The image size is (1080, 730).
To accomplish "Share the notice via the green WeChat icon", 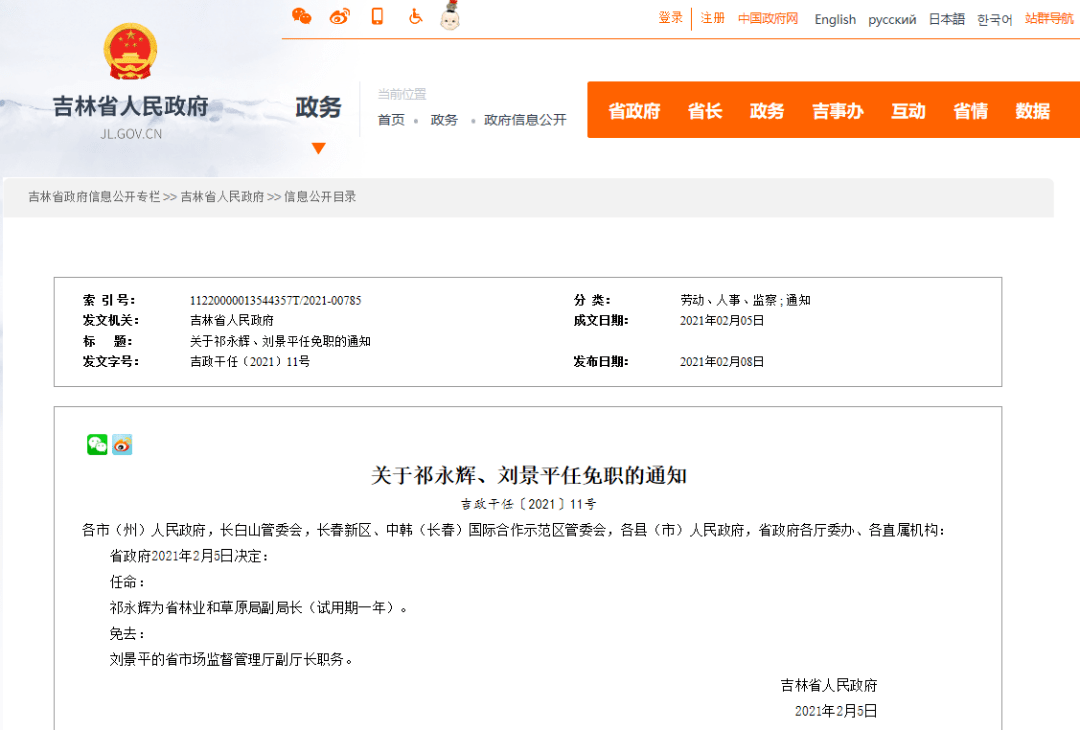I will 97,444.
